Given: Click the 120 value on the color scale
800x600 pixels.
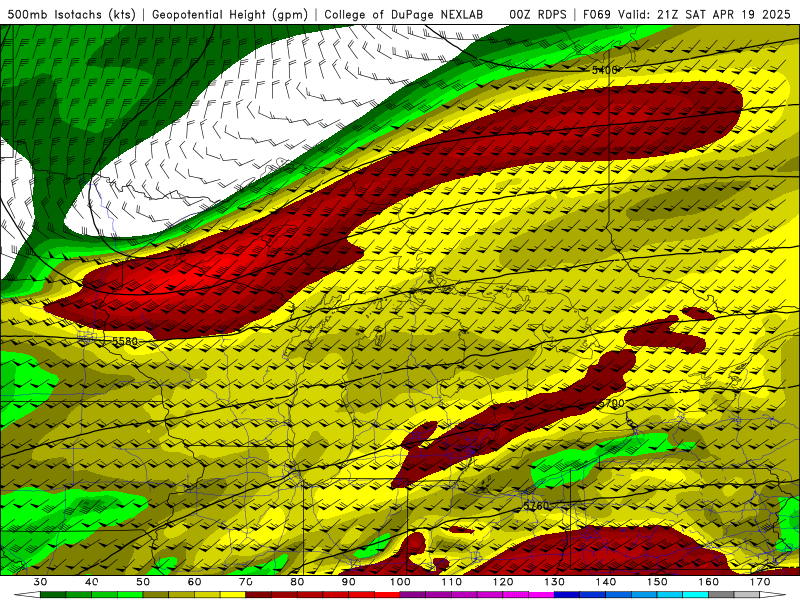Looking at the screenshot, I should click(x=503, y=582).
